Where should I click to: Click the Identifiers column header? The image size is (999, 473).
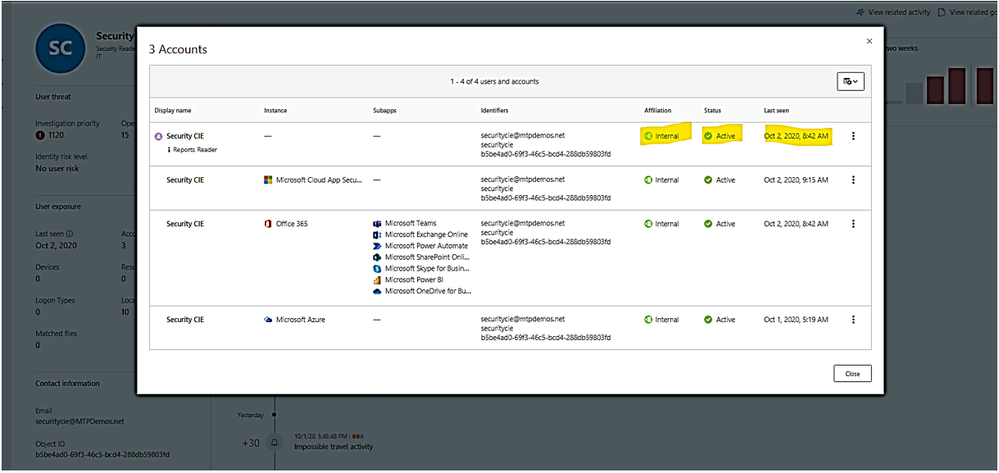coord(494,110)
